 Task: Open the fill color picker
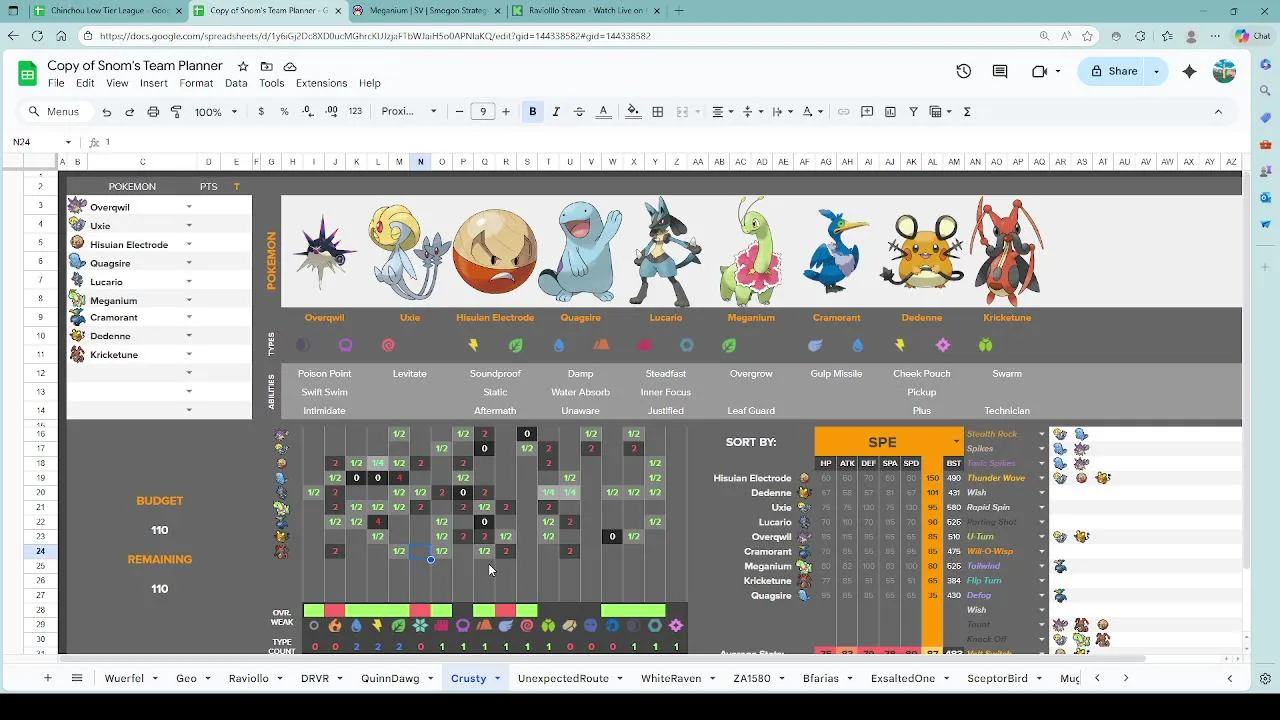[x=633, y=112]
